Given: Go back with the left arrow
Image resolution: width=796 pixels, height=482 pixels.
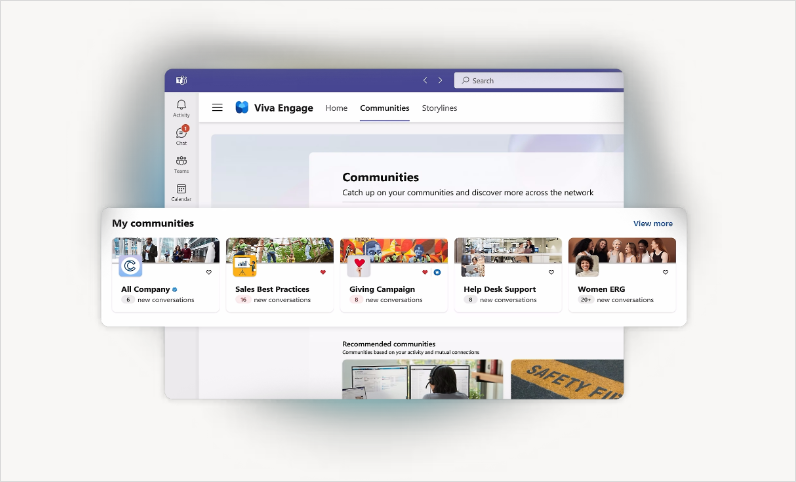Looking at the screenshot, I should (425, 80).
